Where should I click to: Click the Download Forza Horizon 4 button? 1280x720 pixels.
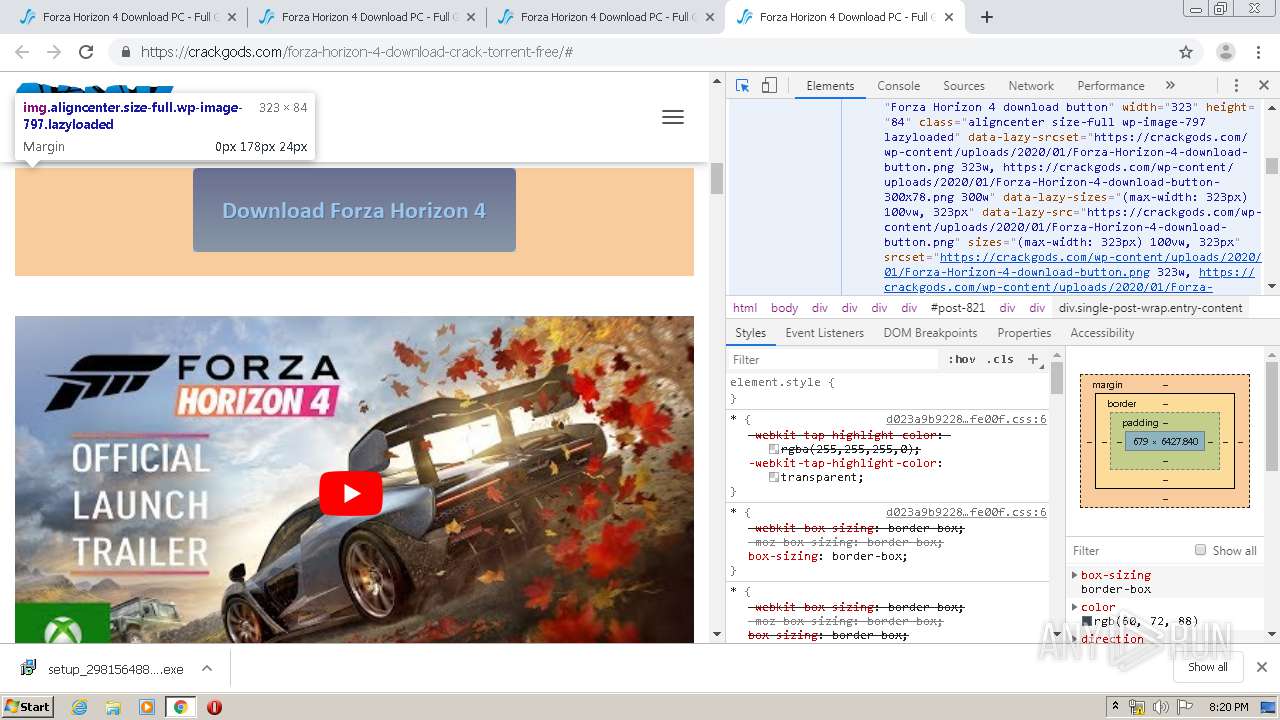click(354, 210)
